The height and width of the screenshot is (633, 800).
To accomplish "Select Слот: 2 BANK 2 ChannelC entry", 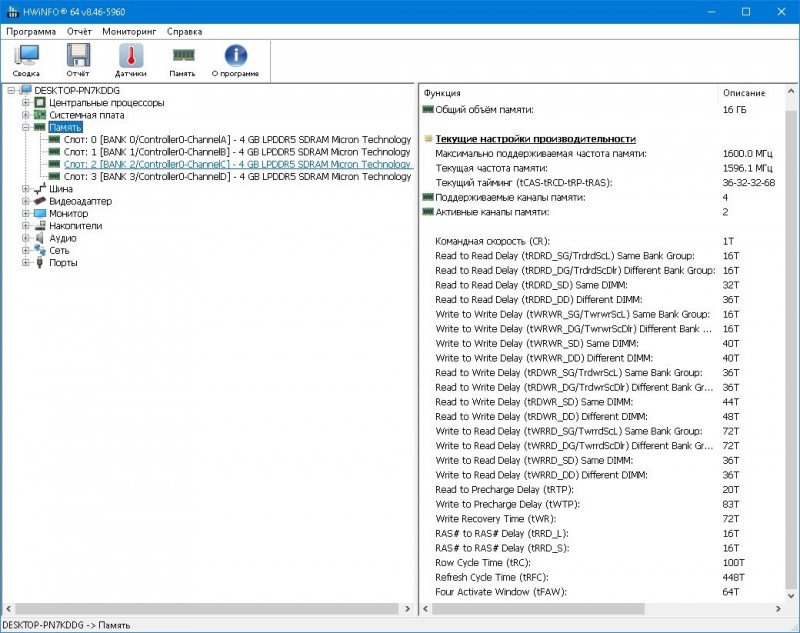I will 237,164.
